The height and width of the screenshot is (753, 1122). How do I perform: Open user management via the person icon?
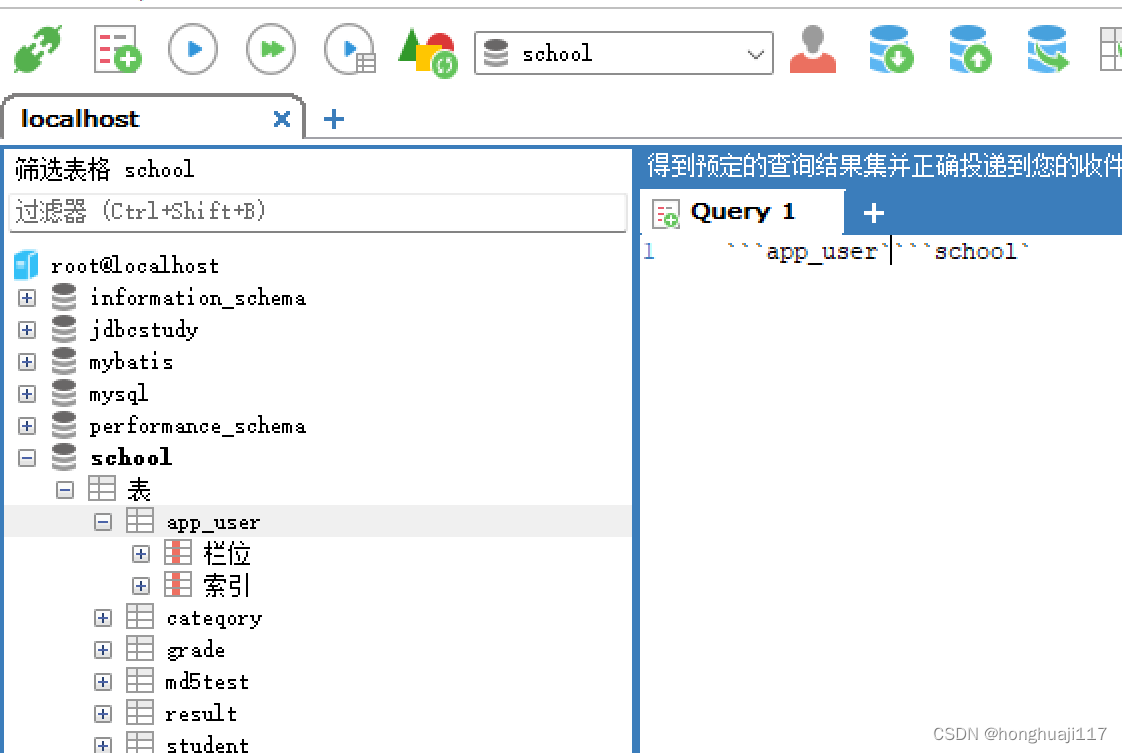[813, 49]
